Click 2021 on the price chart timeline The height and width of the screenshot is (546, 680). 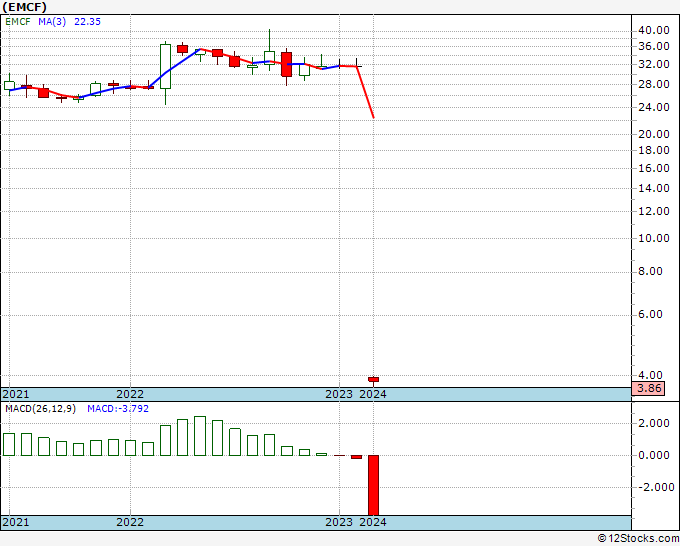(16, 394)
